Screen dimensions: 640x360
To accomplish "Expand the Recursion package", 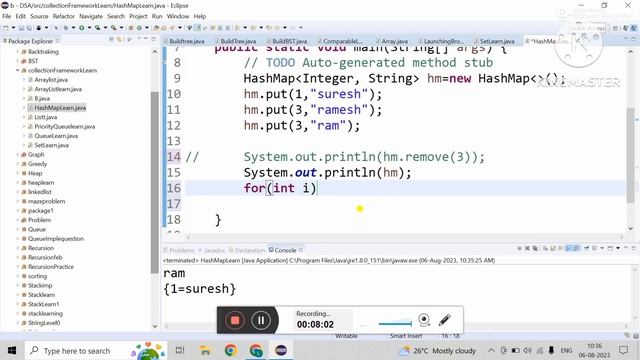I will coord(18,248).
